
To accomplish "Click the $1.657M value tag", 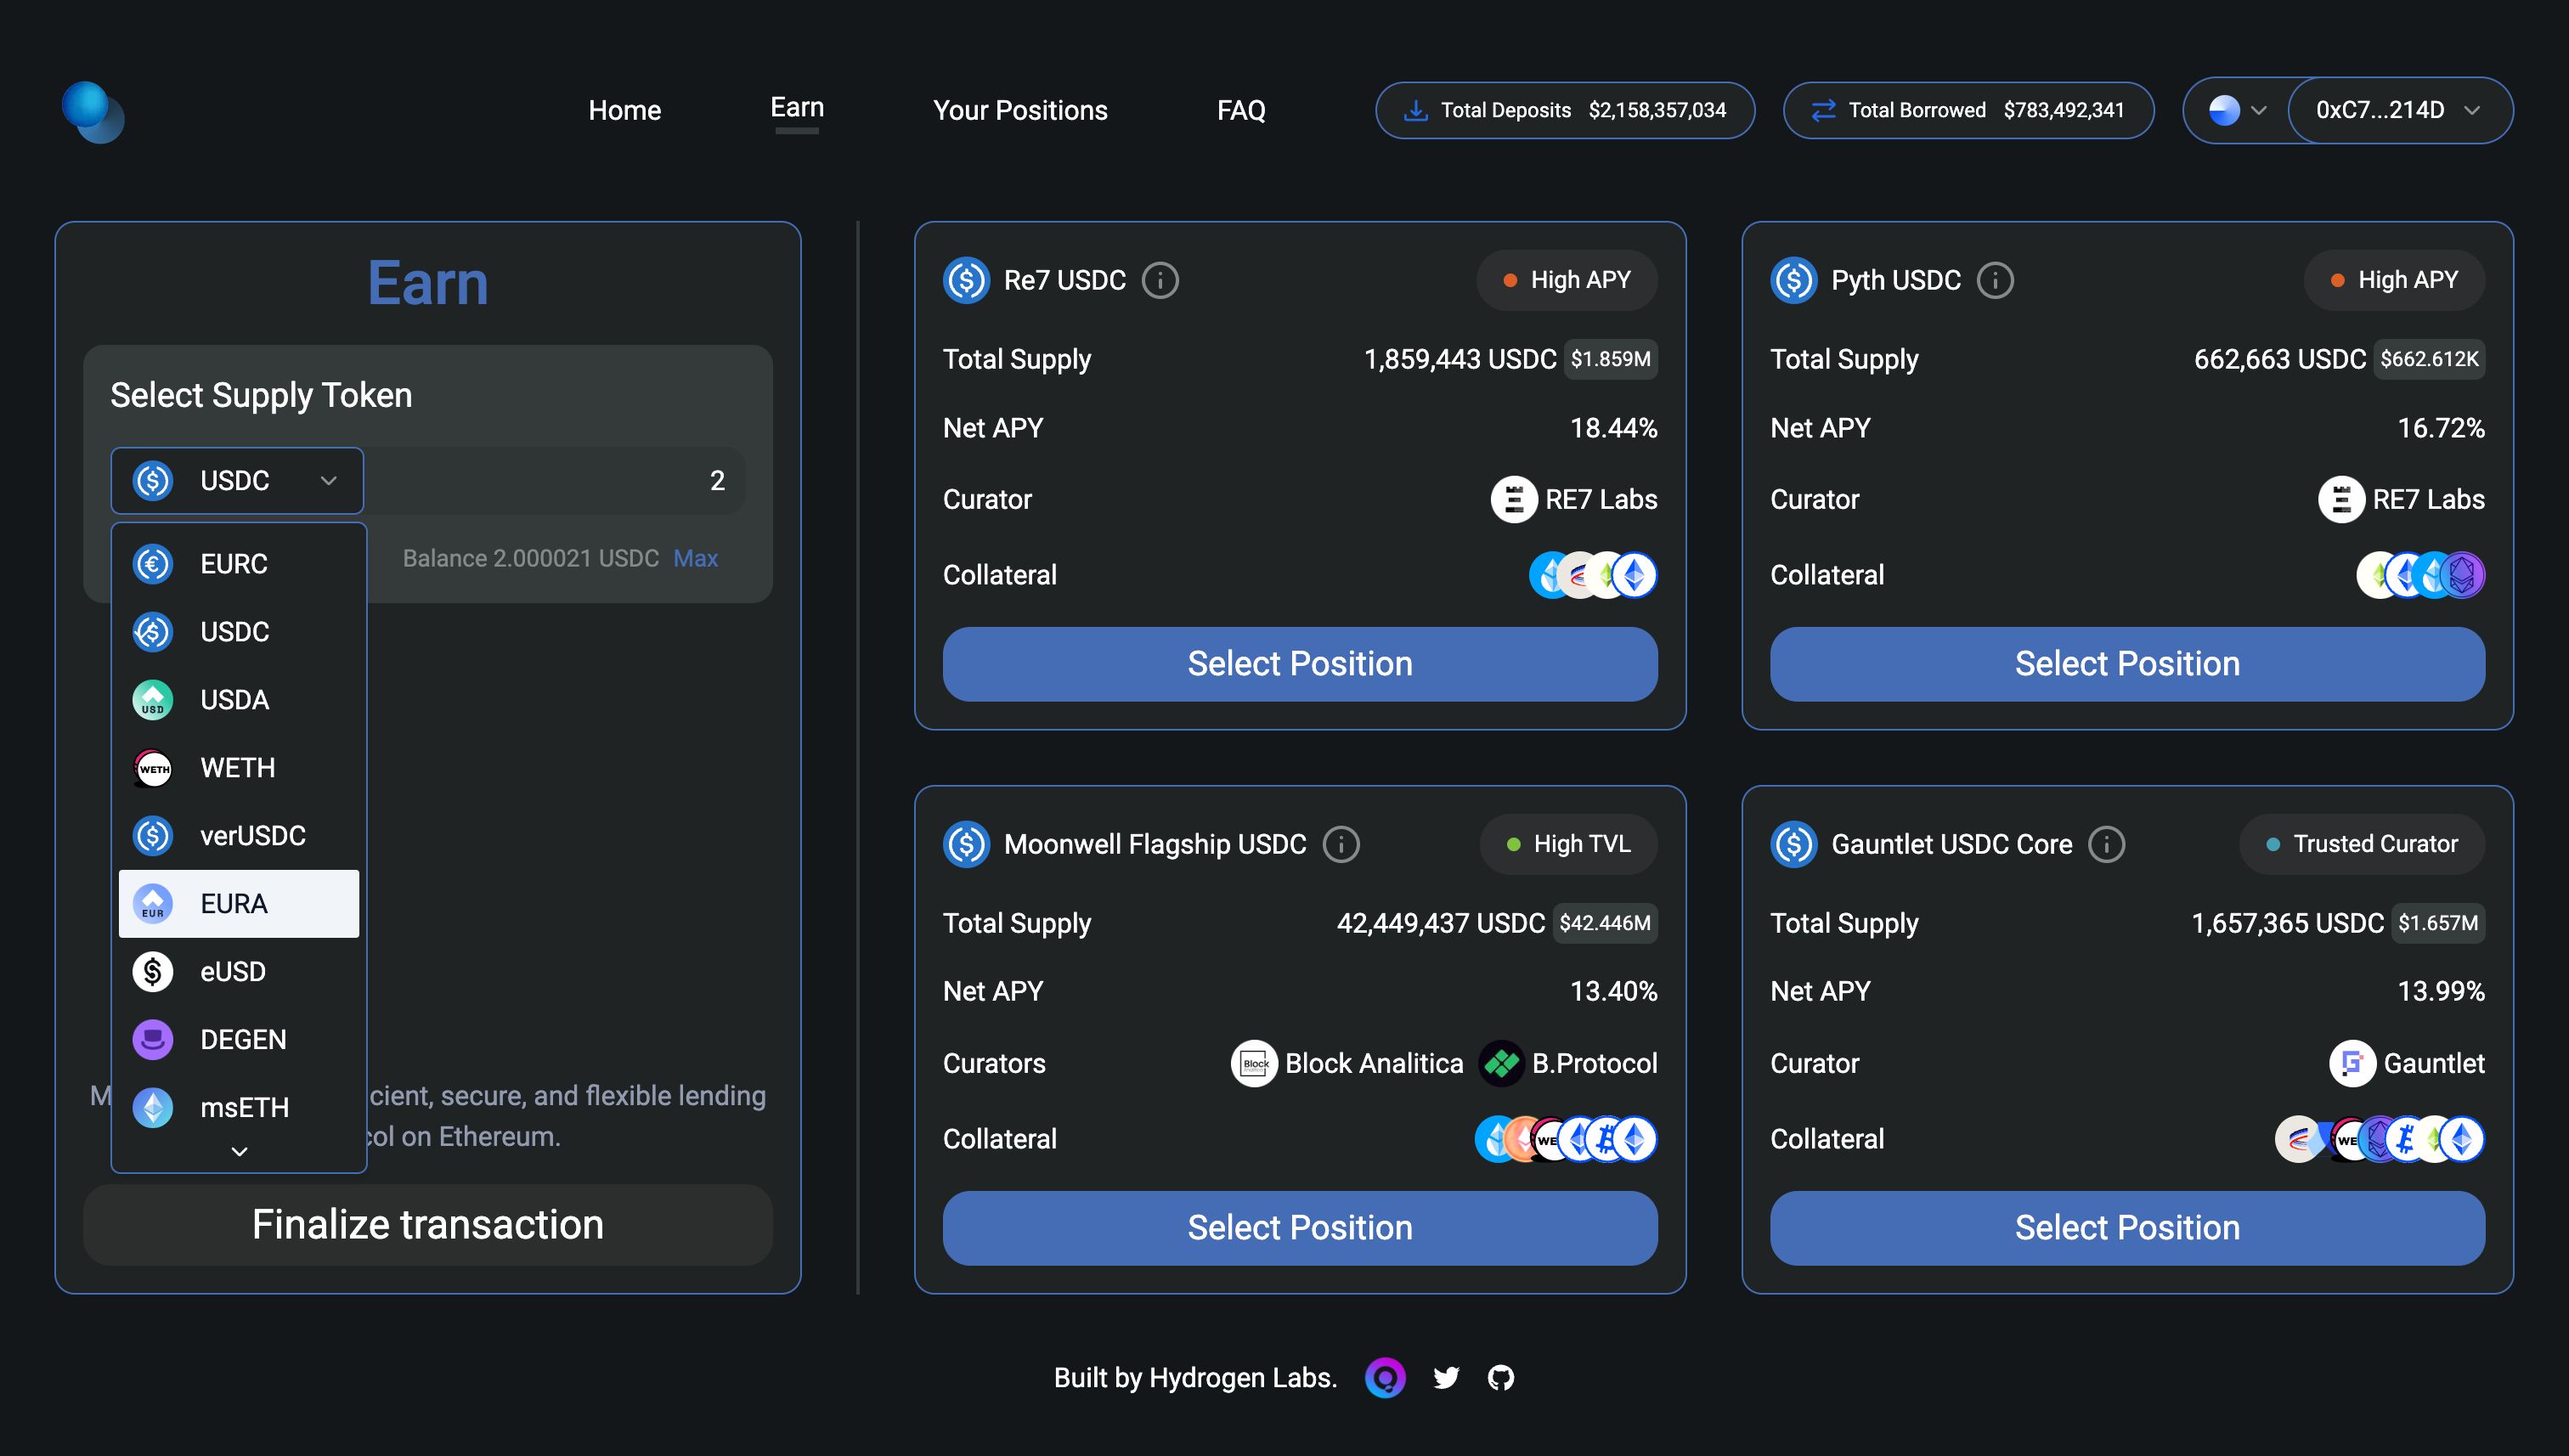I will pos(2438,923).
